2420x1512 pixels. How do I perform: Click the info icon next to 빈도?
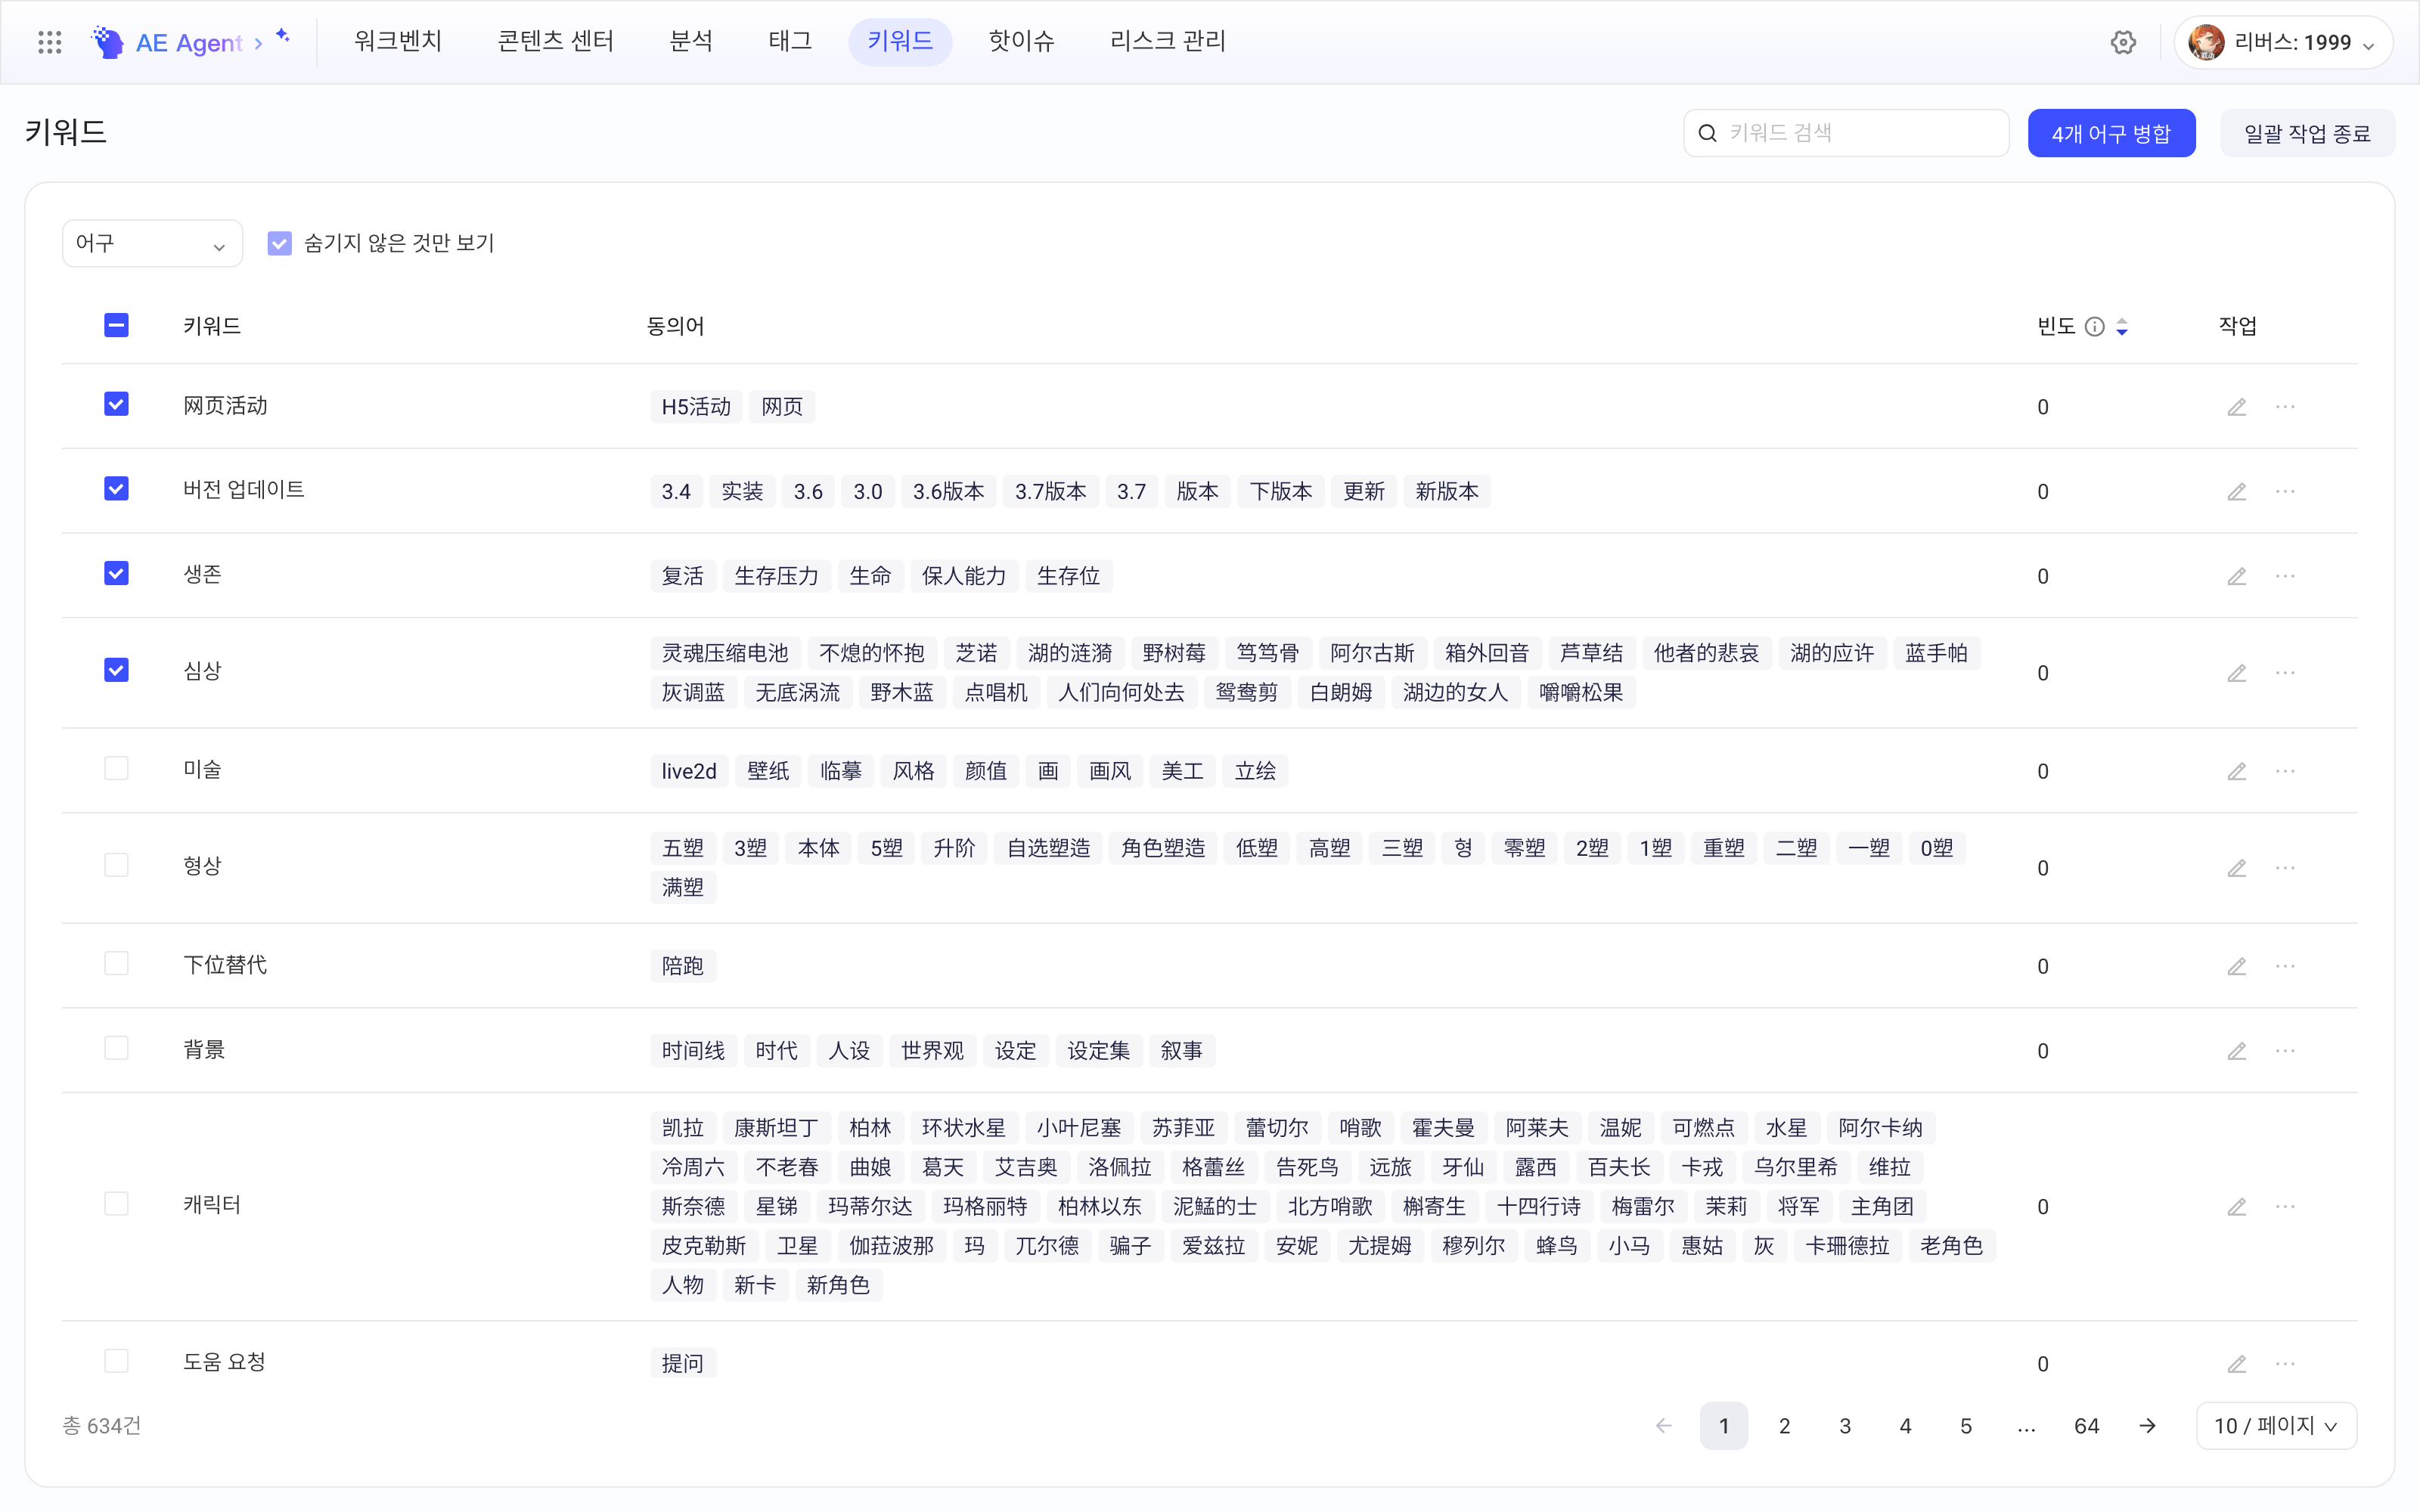pos(2094,327)
